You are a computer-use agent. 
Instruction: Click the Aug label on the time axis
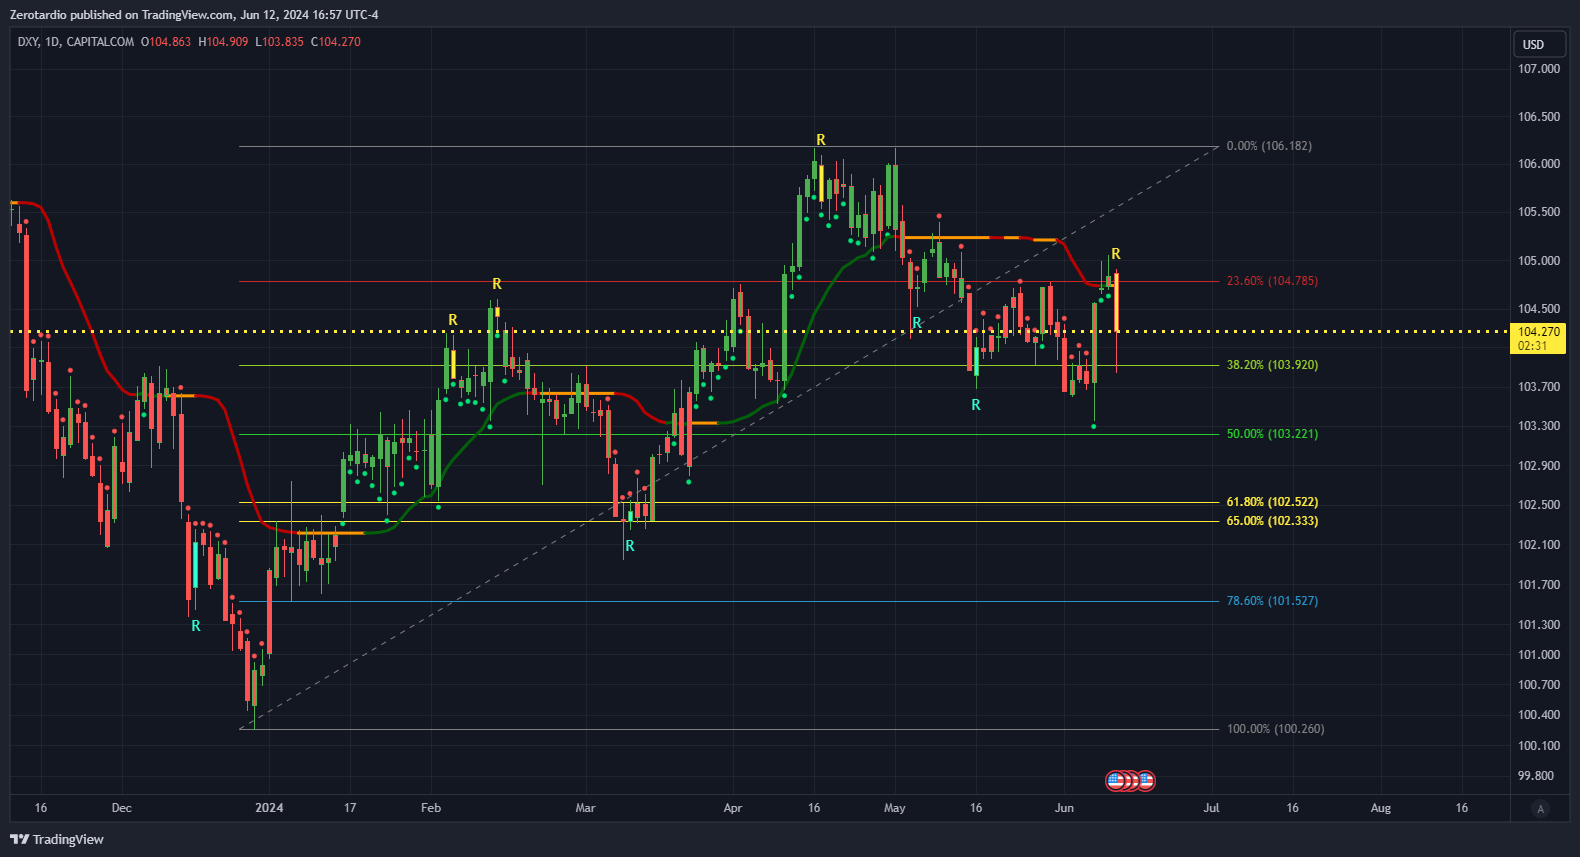pyautogui.click(x=1381, y=808)
